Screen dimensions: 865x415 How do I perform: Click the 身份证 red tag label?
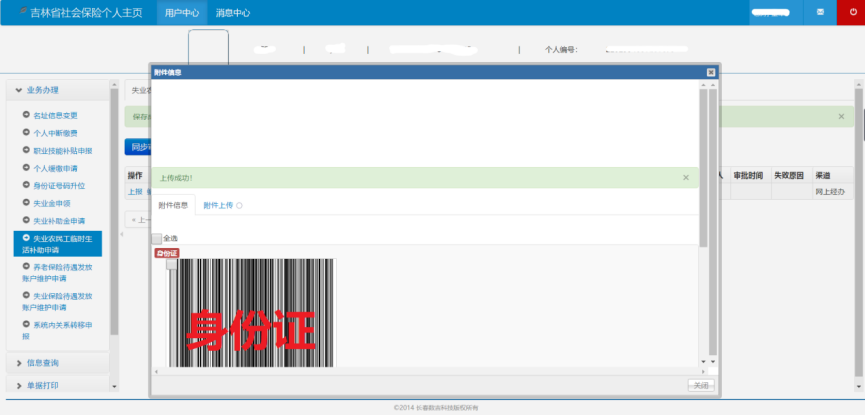(x=166, y=253)
